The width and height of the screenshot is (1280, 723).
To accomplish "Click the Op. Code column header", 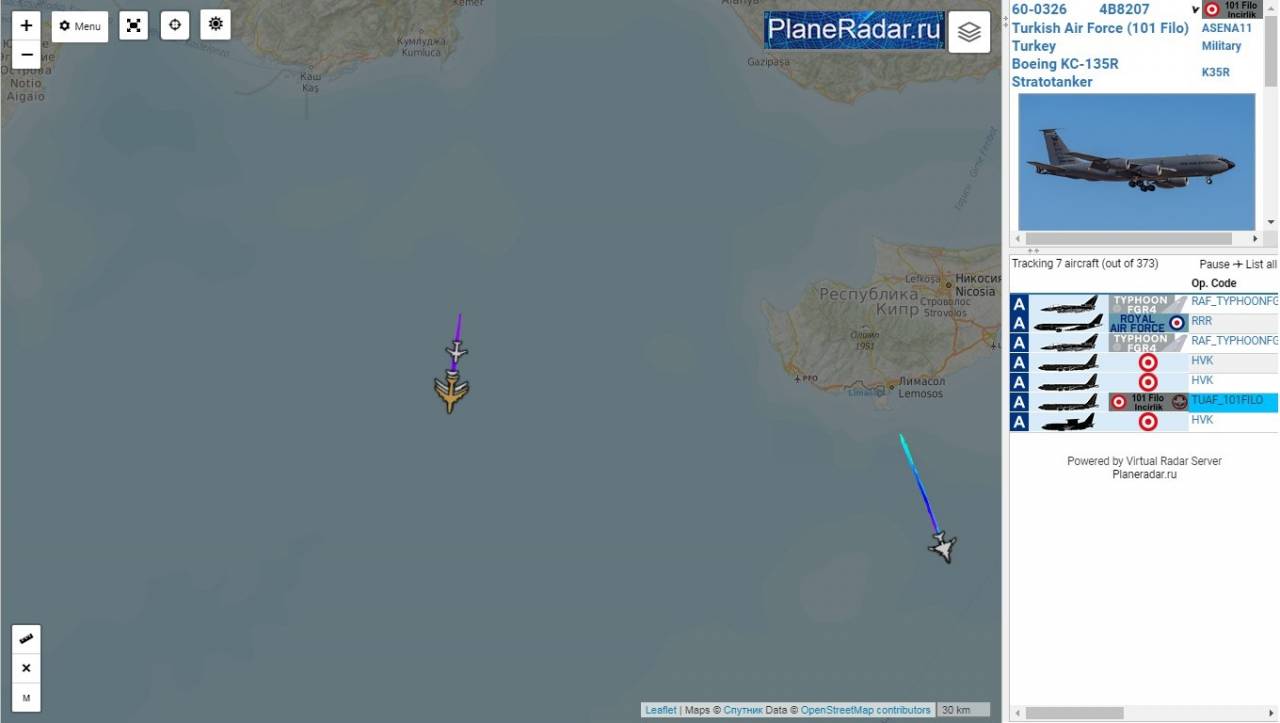I will 1214,283.
